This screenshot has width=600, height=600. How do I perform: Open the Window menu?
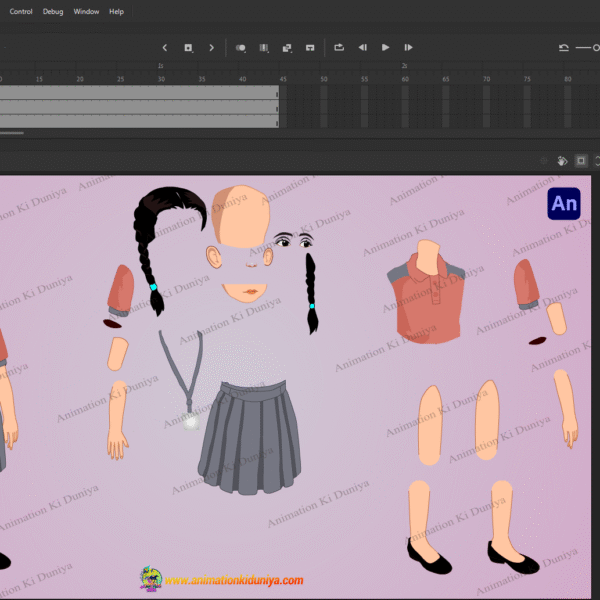86,11
